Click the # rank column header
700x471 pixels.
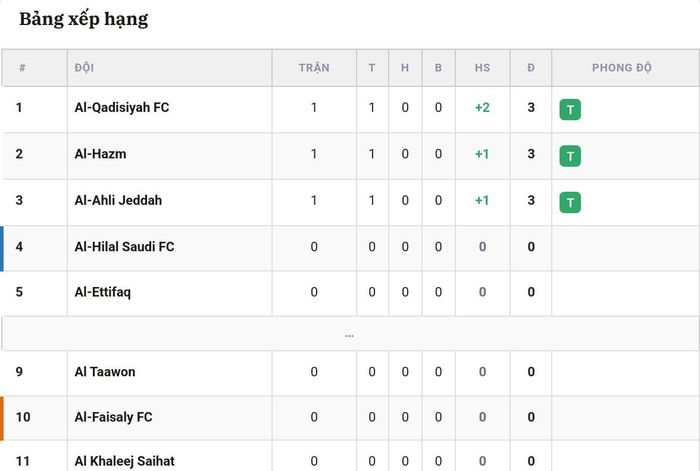point(22,68)
